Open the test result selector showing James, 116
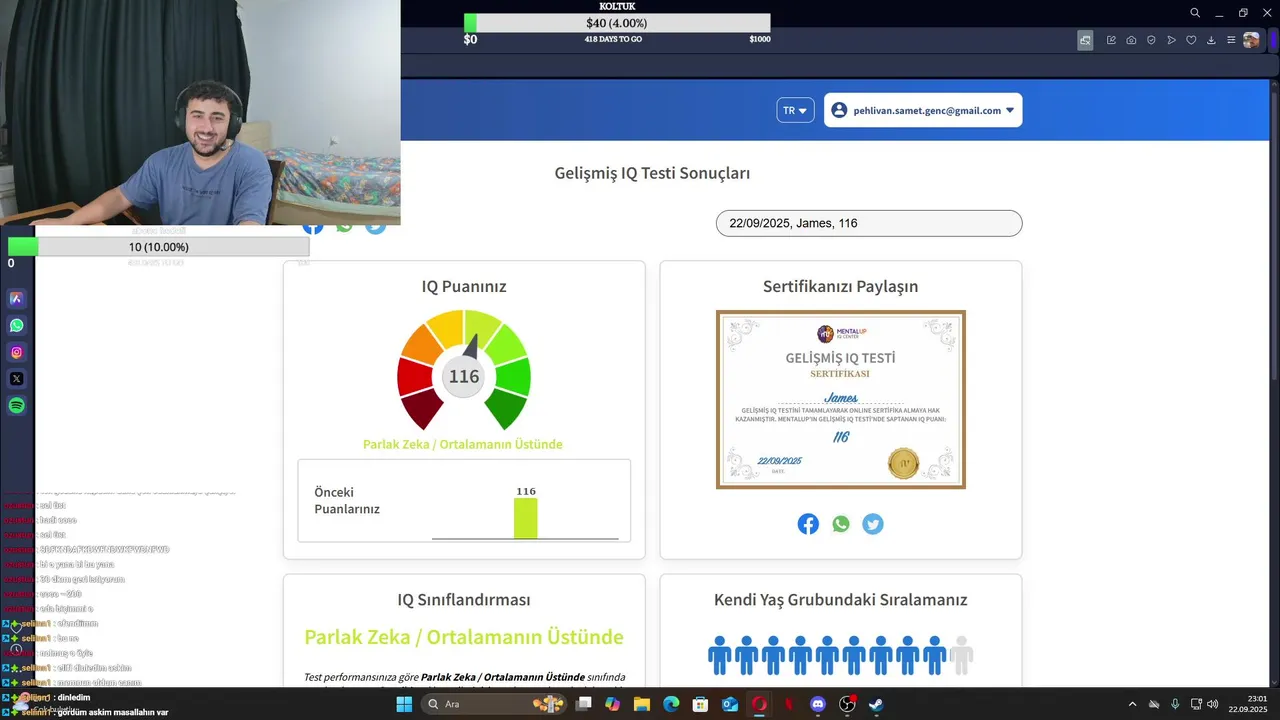This screenshot has height=720, width=1280. click(x=869, y=223)
